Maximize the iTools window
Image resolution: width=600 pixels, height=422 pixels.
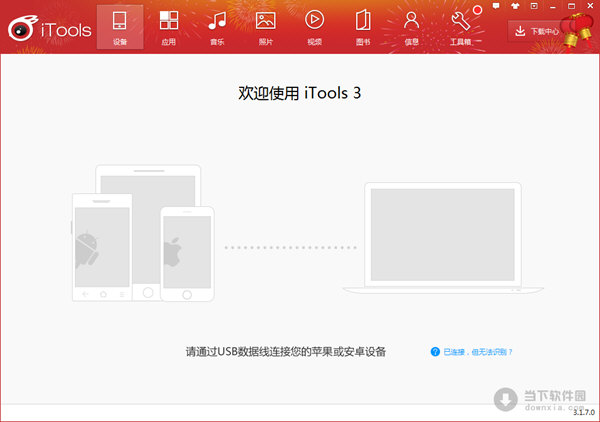(572, 6)
